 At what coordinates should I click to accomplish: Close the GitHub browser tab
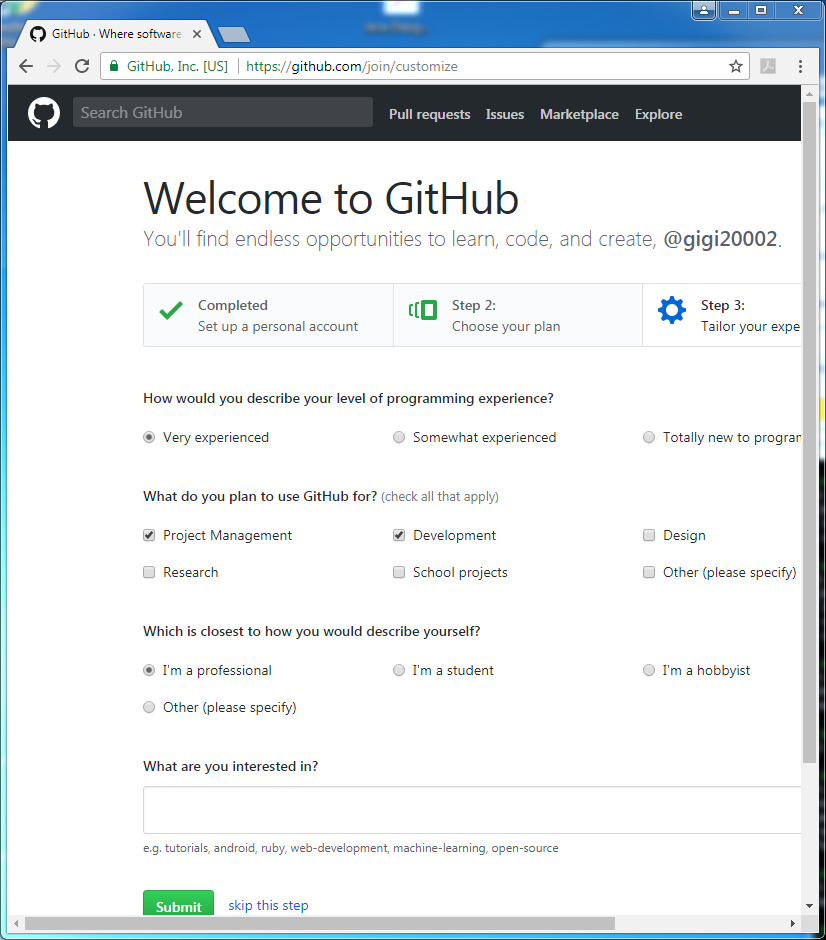tap(197, 34)
